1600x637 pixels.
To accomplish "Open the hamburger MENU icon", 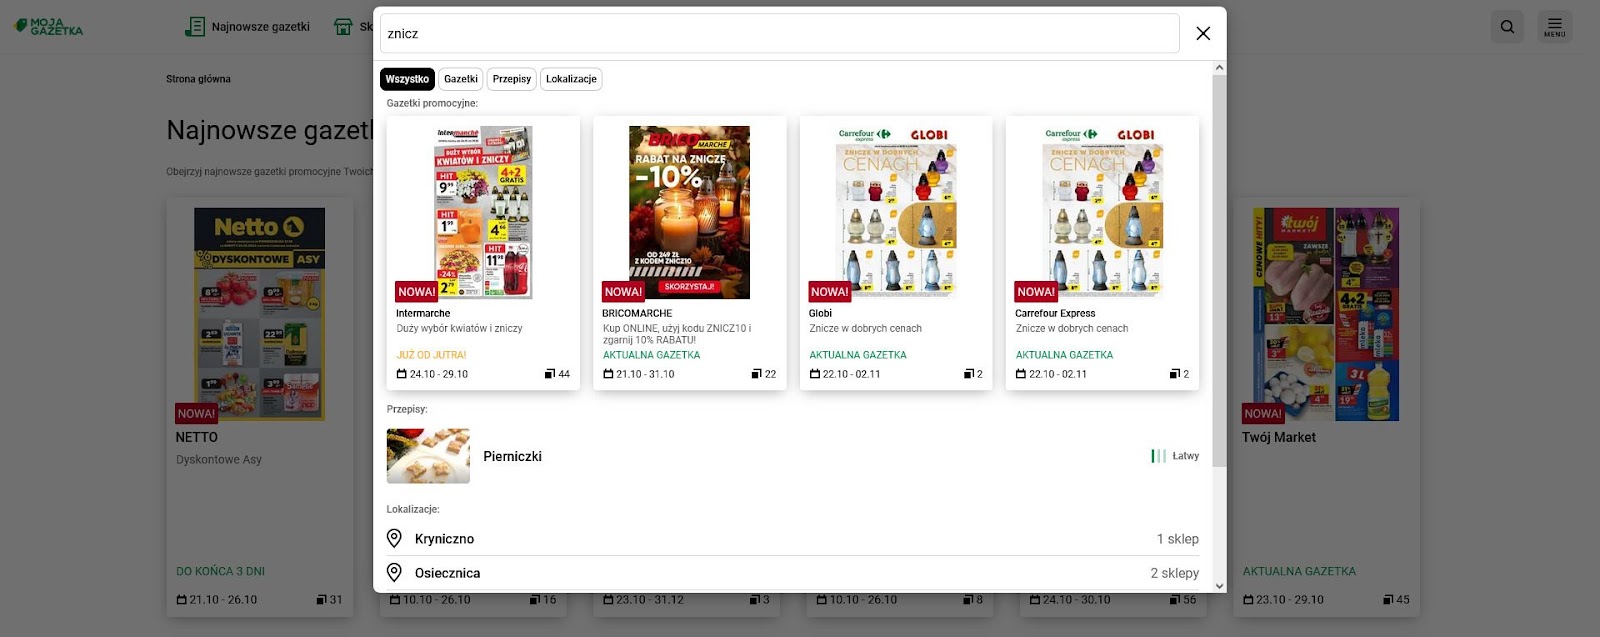I will click(1554, 27).
